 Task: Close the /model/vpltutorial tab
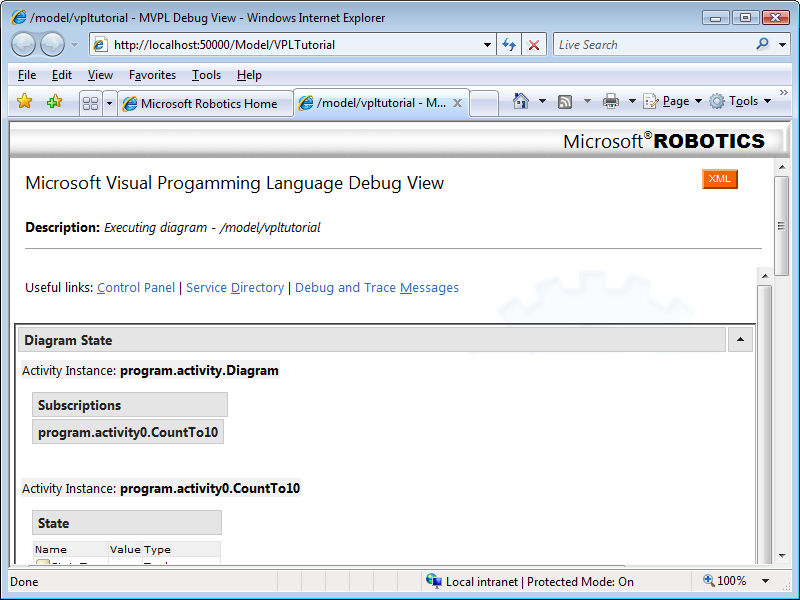tap(458, 103)
